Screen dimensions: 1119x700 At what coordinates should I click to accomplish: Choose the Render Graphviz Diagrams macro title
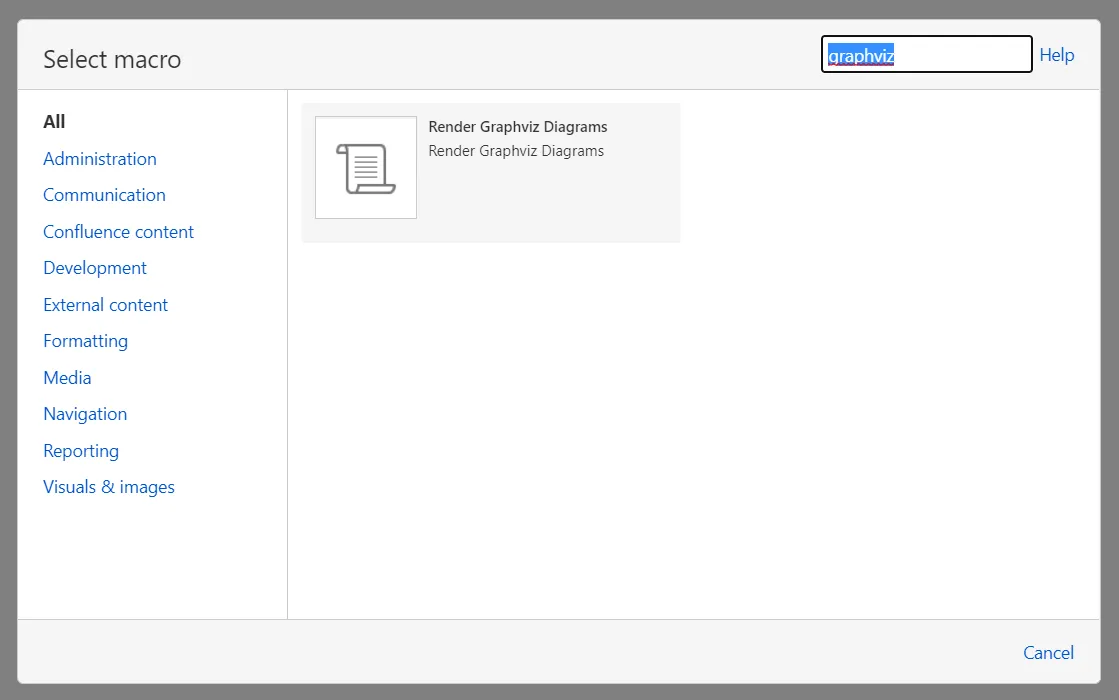click(517, 127)
